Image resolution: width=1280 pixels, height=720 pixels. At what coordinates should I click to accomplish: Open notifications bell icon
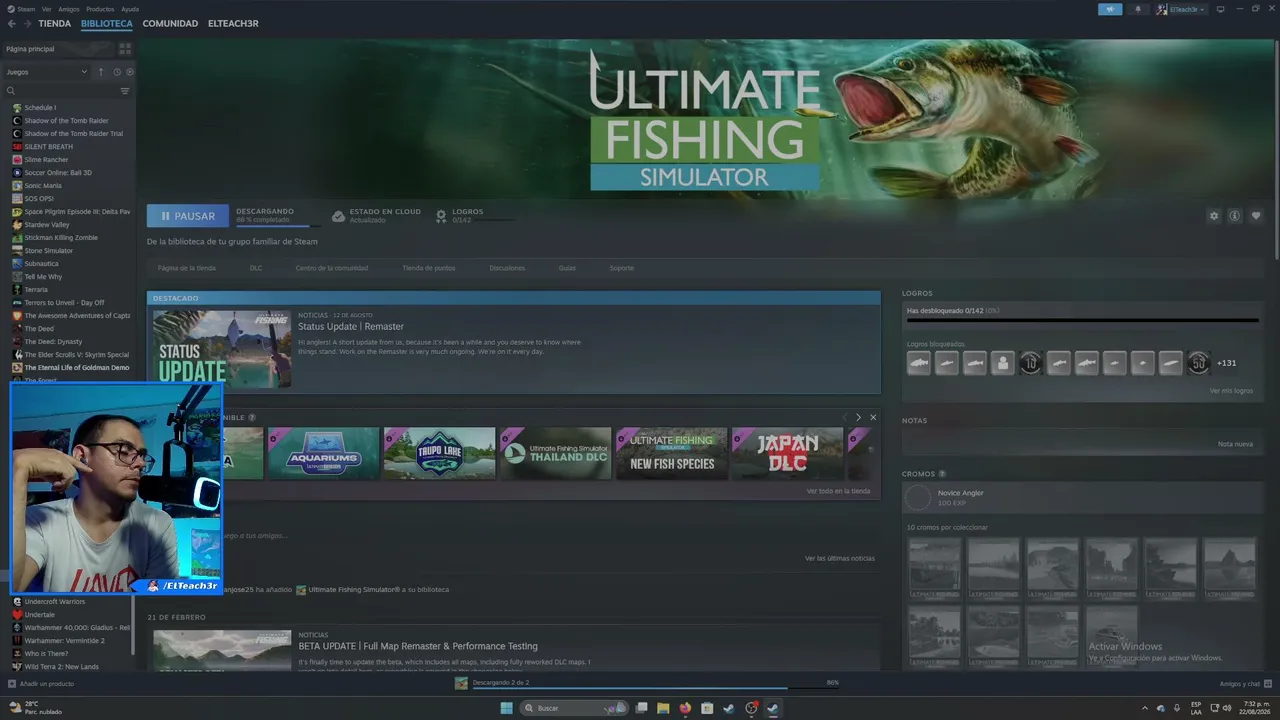[1138, 9]
